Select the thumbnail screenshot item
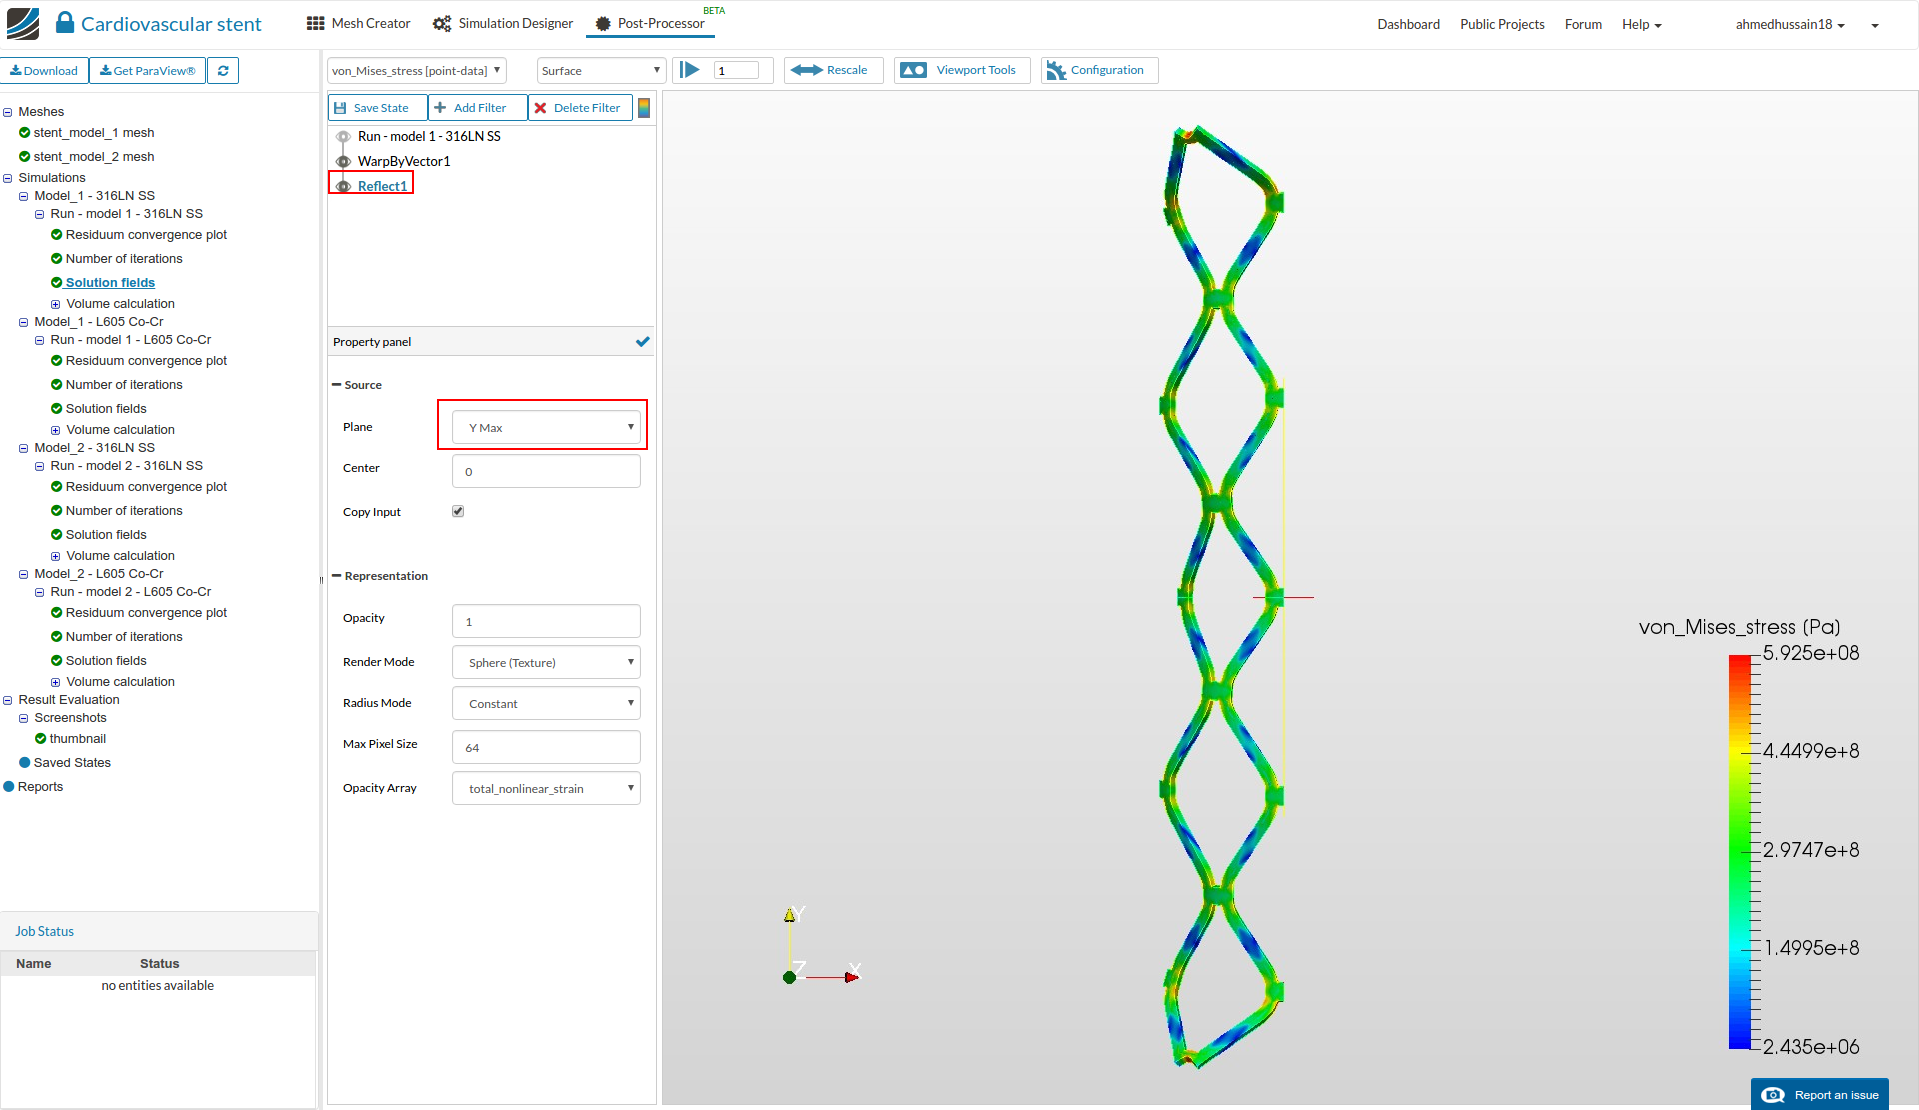The image size is (1919, 1110). pos(77,739)
